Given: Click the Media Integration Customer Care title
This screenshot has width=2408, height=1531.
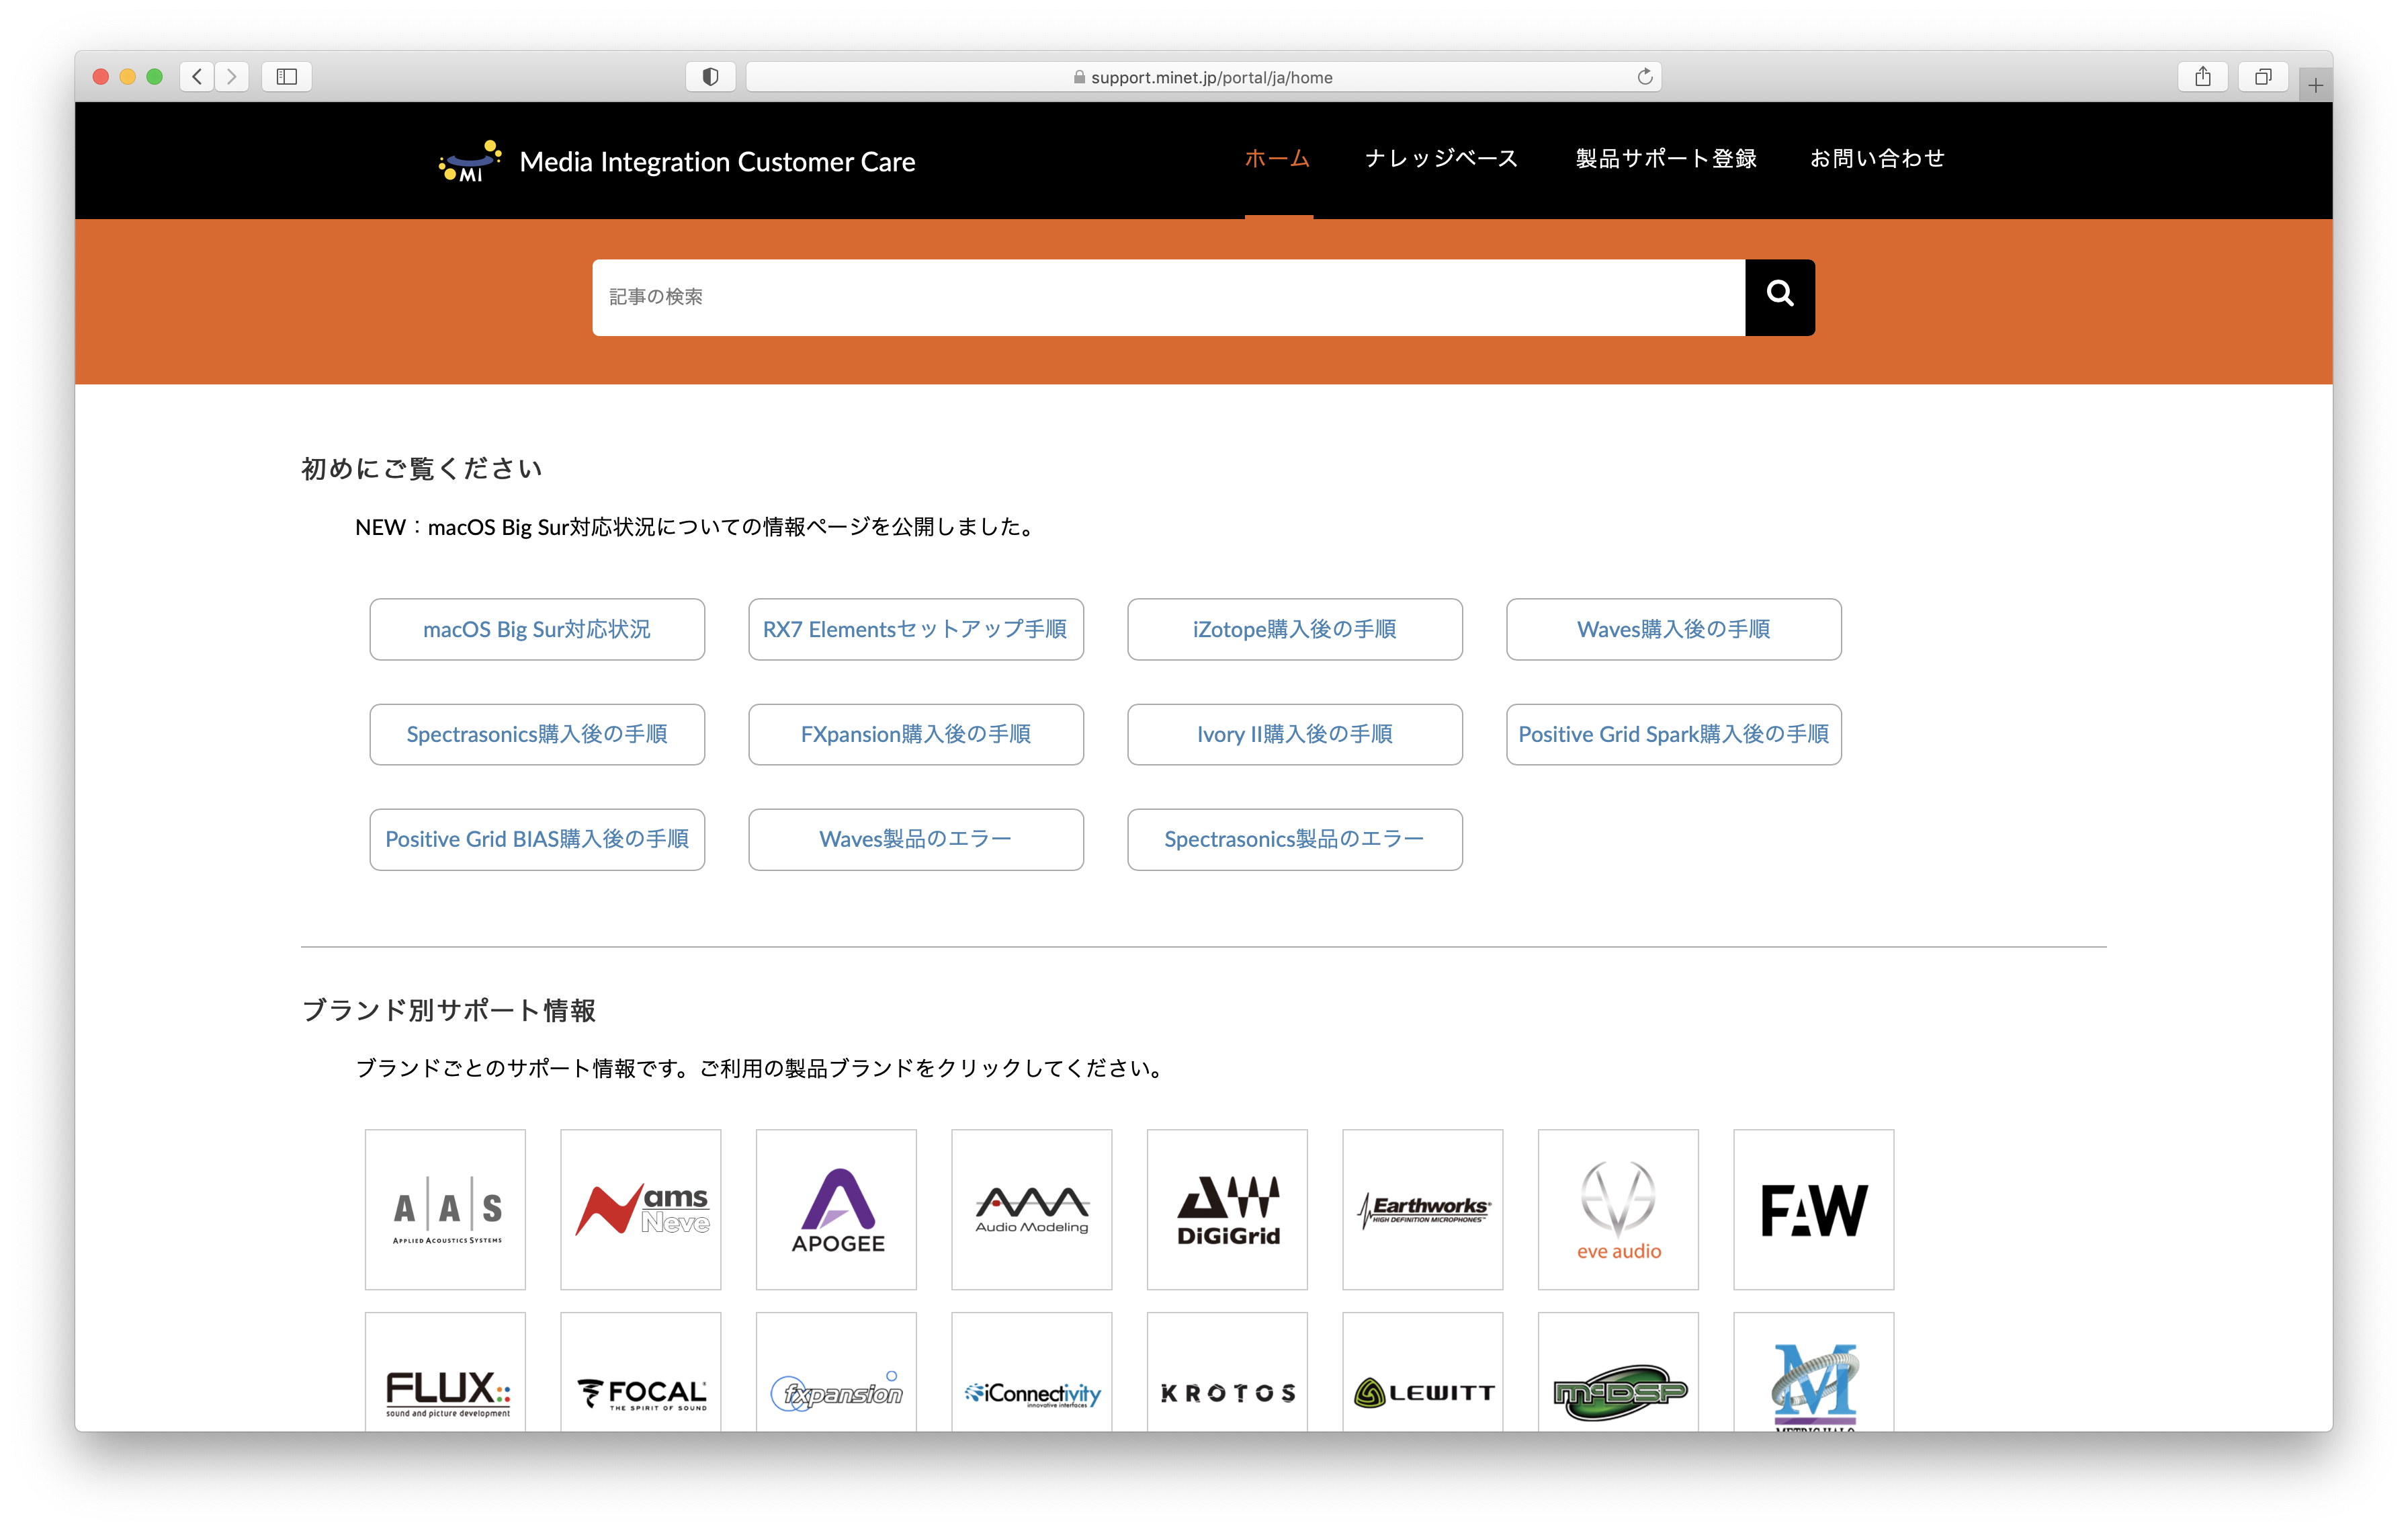Looking at the screenshot, I should [717, 162].
